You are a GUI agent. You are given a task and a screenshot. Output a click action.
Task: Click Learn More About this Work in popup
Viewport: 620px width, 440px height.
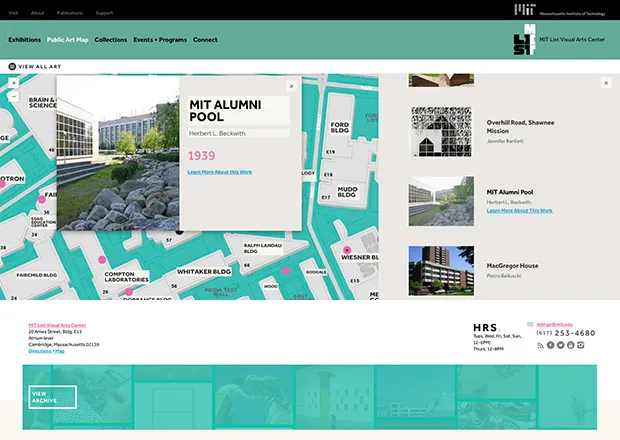pos(219,172)
